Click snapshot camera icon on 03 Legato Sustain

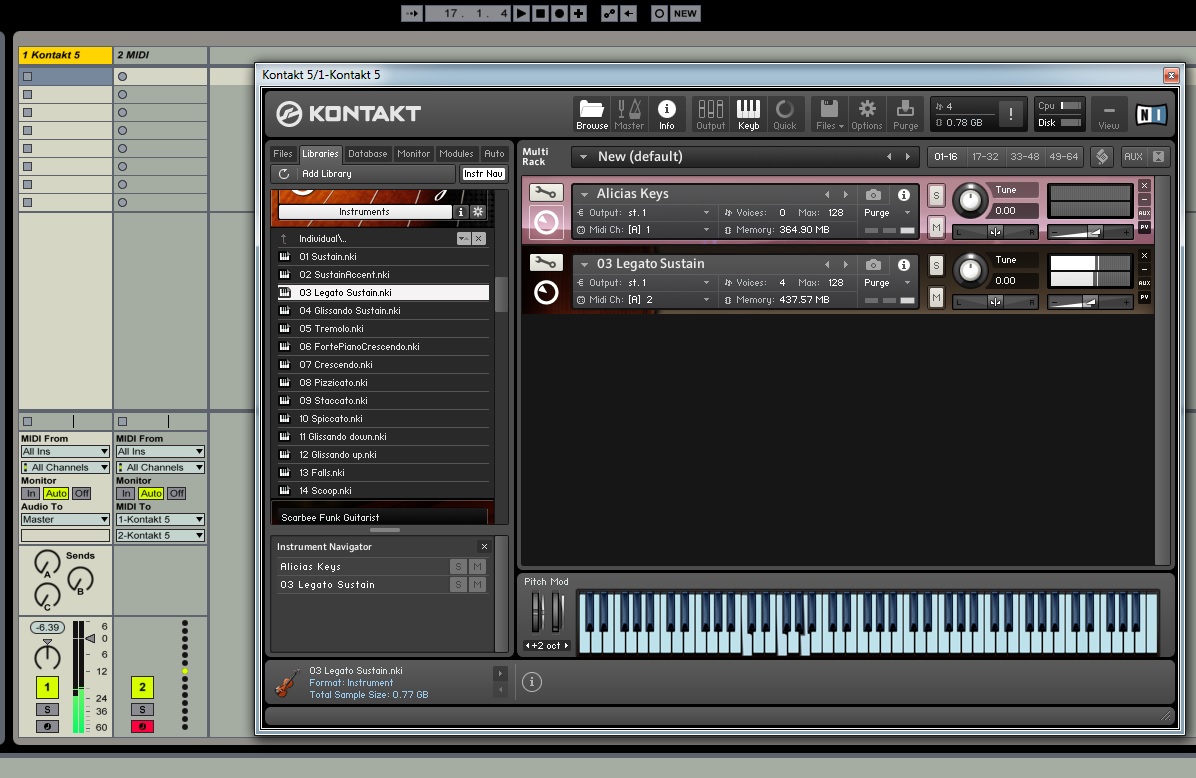(873, 265)
